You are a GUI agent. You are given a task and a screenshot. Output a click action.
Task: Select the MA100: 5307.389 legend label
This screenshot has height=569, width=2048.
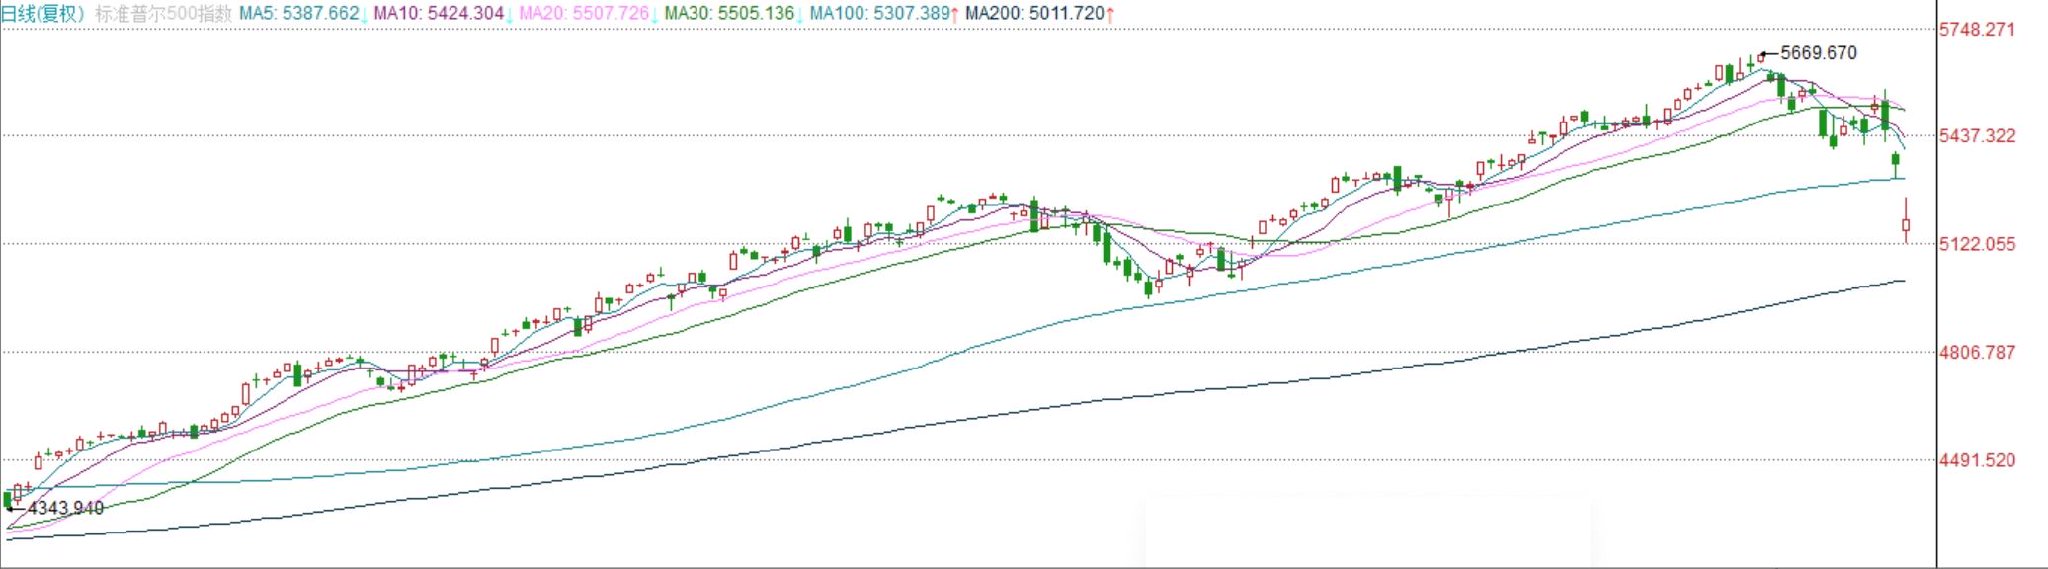pos(877,14)
